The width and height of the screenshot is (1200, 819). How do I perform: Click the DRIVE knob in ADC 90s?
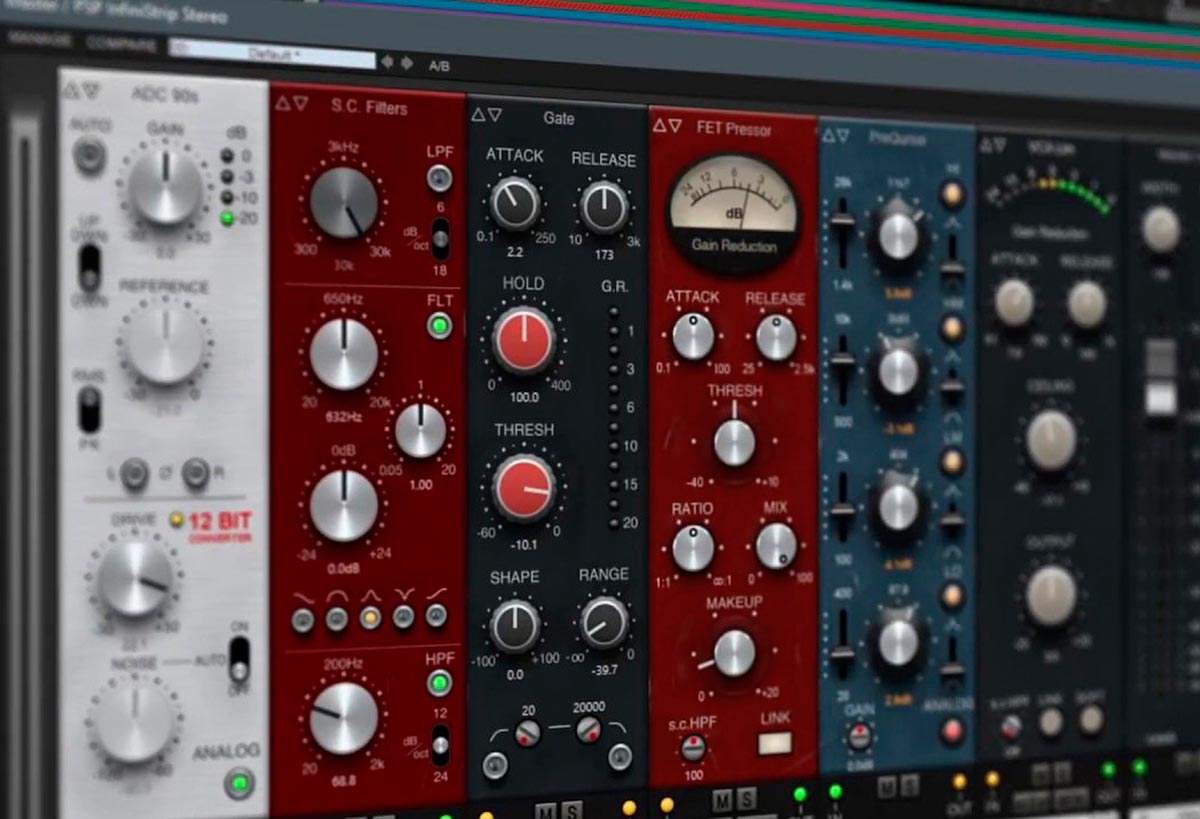137,579
